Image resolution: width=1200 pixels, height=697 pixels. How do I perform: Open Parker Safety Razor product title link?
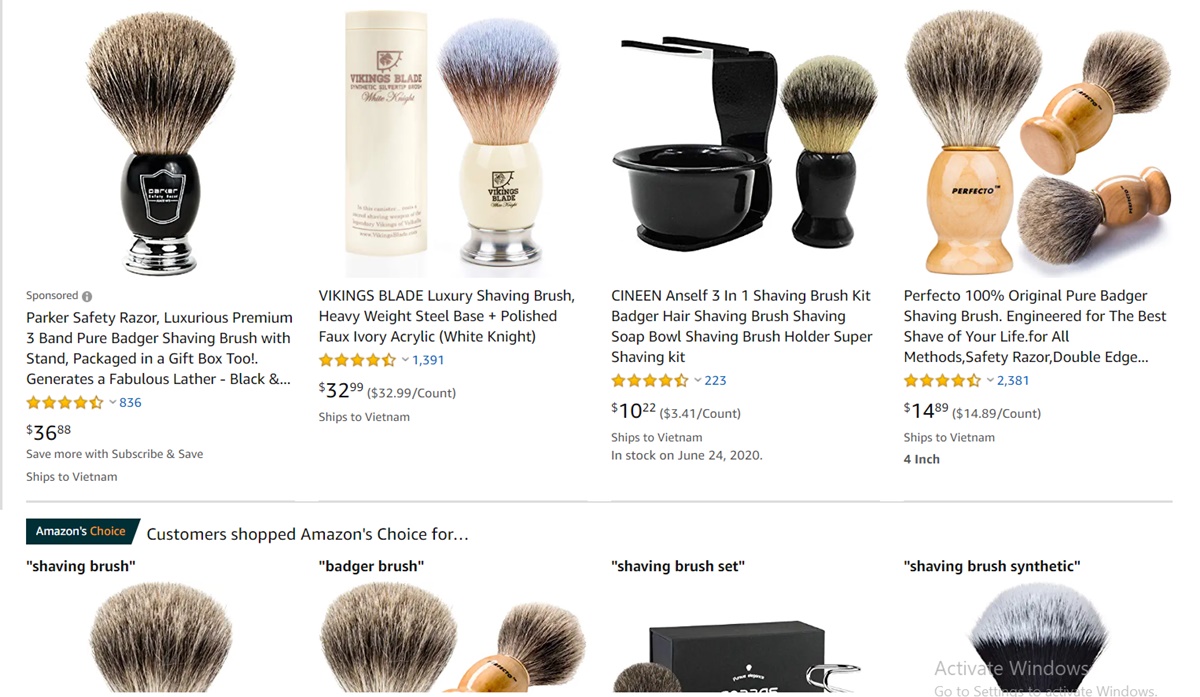pos(160,348)
